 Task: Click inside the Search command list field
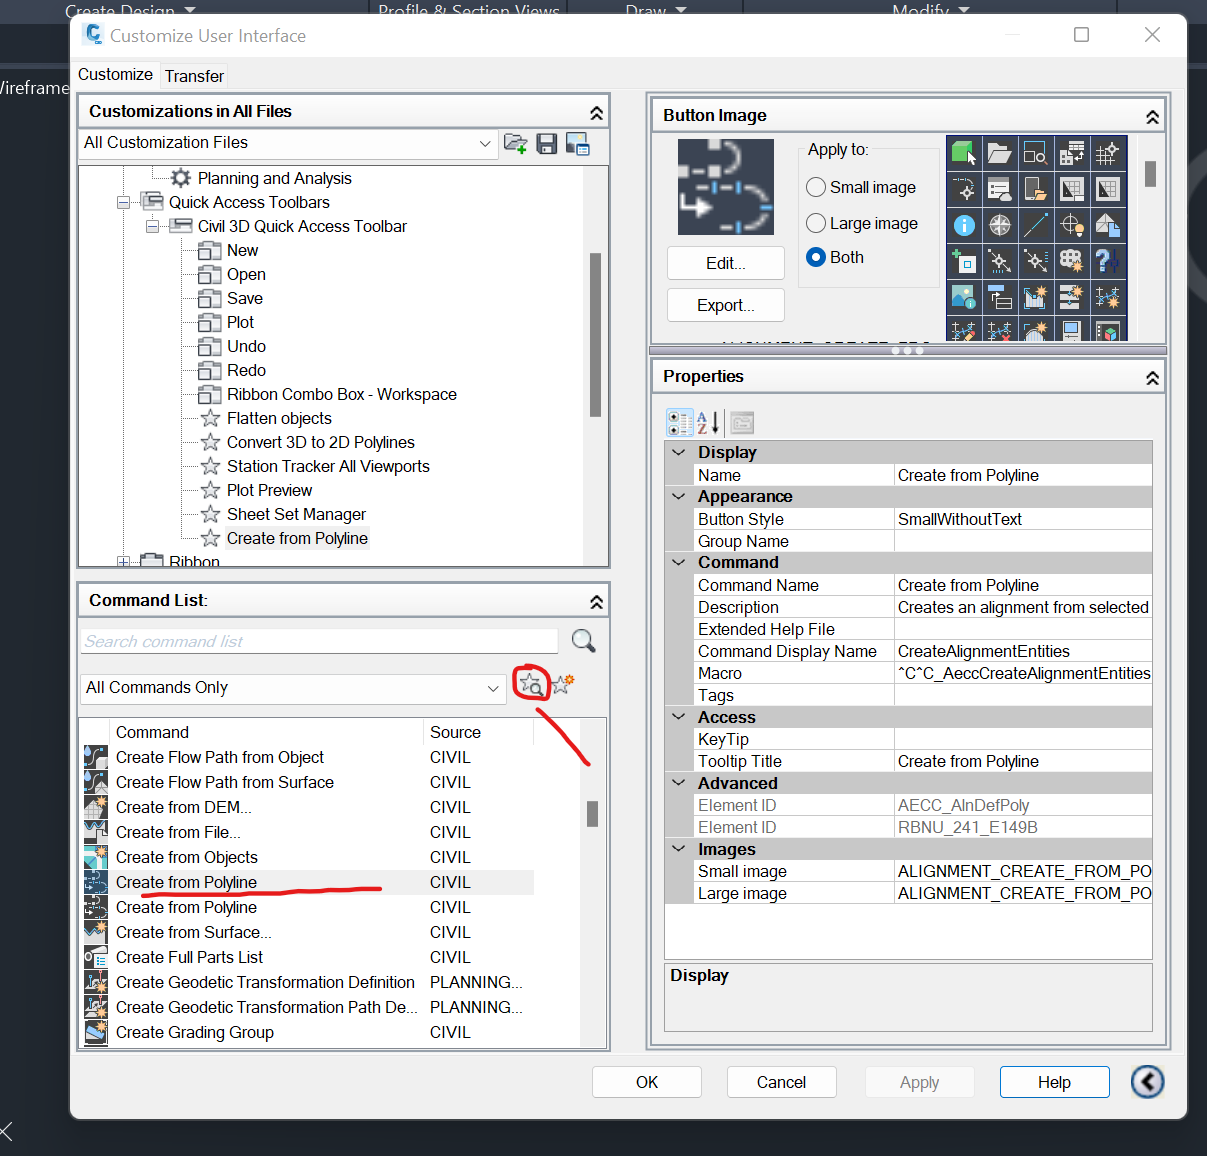pos(300,641)
